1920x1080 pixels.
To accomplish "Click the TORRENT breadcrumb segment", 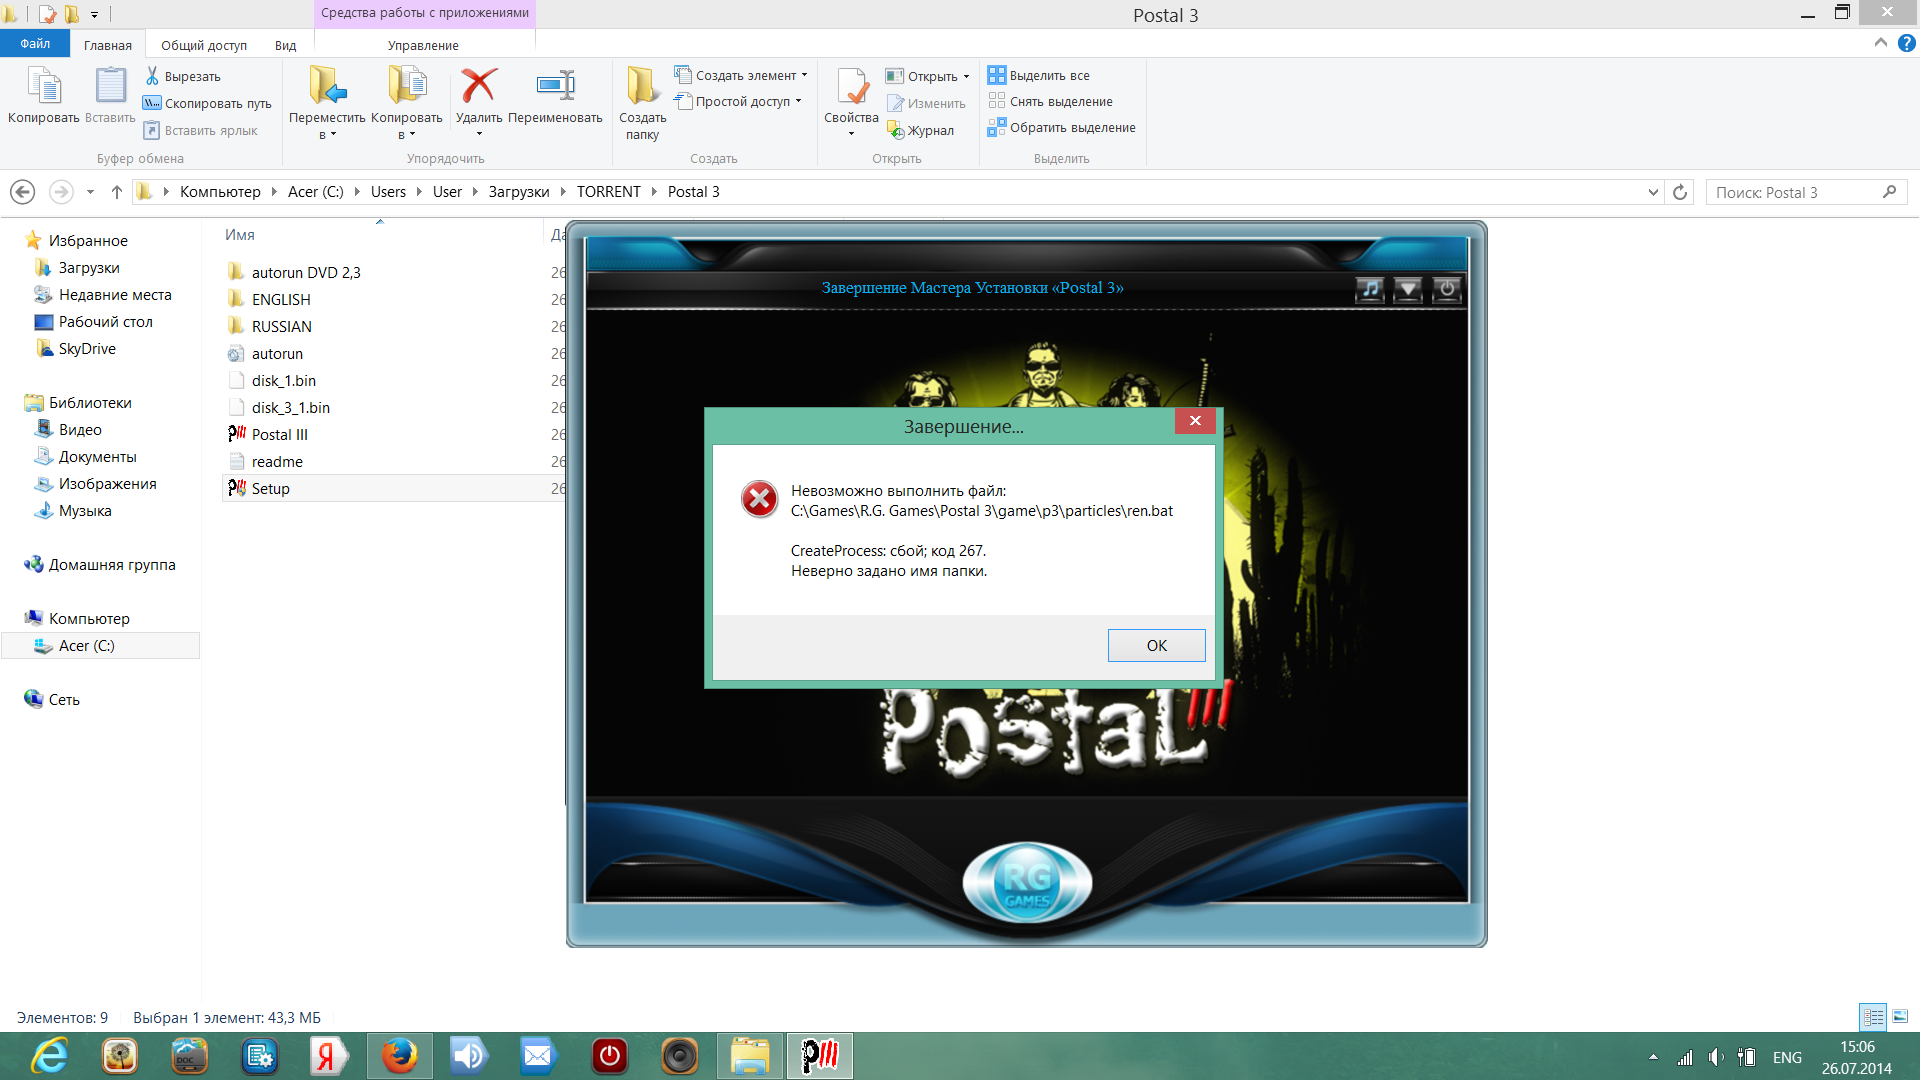I will click(608, 192).
